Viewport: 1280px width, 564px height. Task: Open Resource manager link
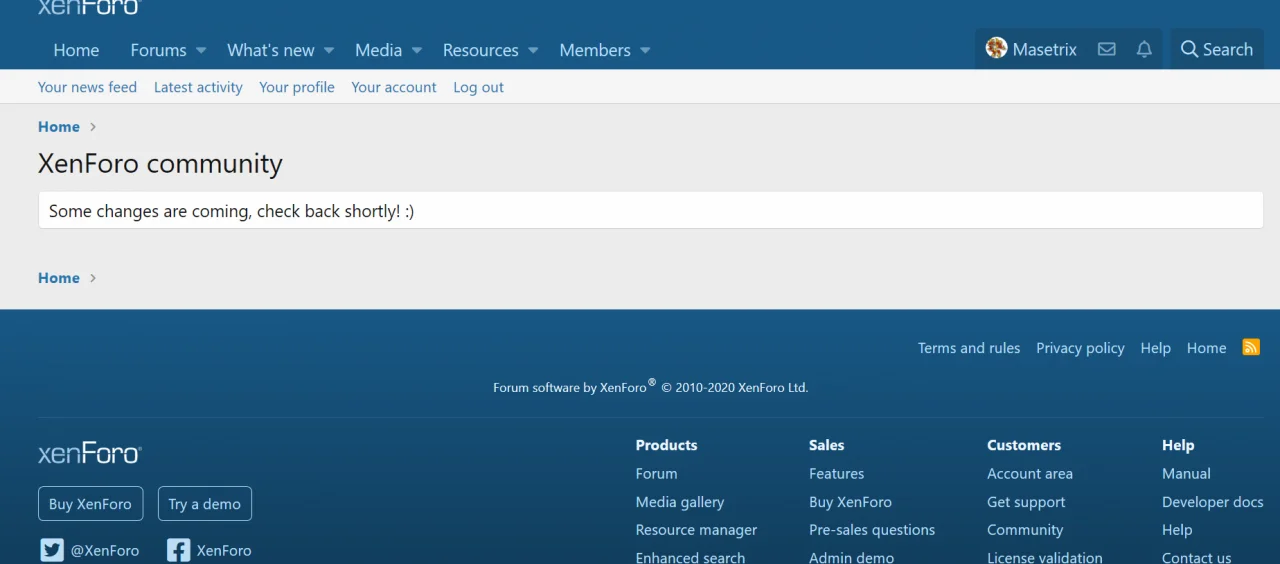point(696,530)
